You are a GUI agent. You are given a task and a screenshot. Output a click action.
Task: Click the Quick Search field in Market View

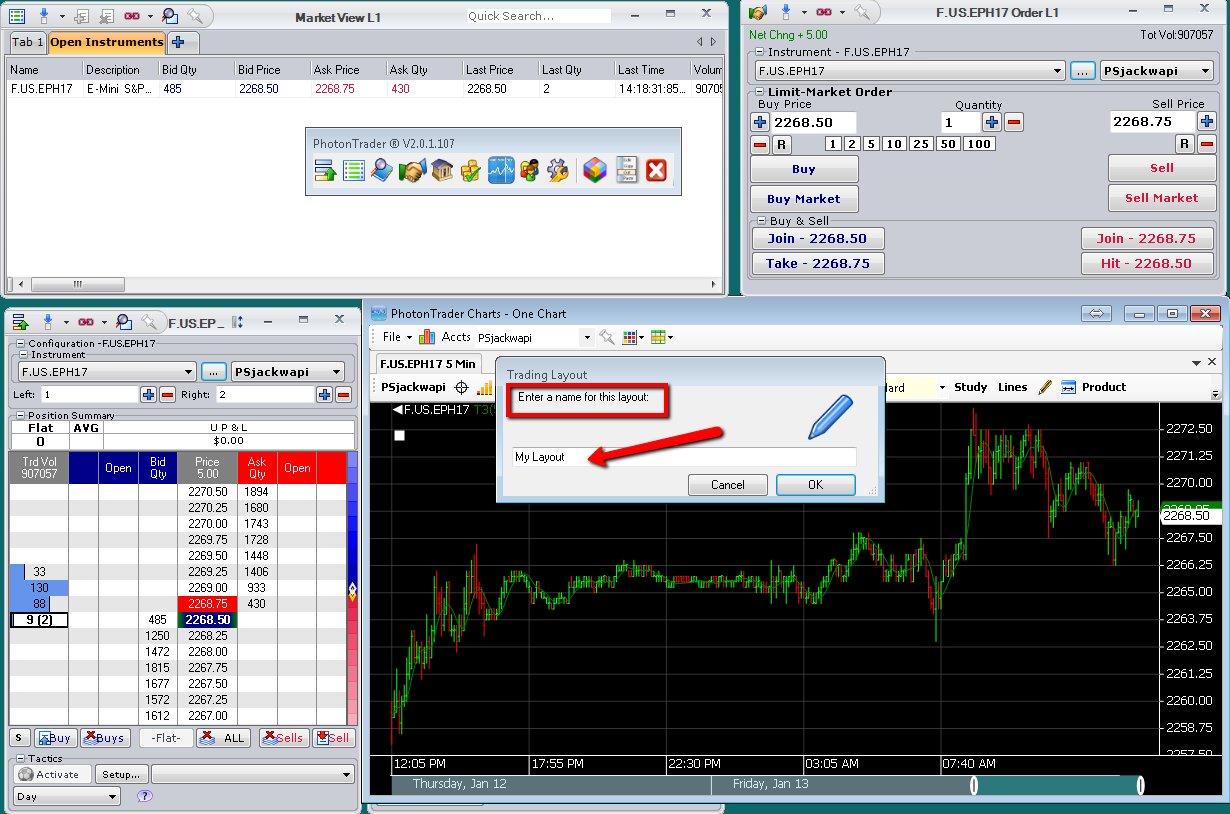tap(538, 16)
